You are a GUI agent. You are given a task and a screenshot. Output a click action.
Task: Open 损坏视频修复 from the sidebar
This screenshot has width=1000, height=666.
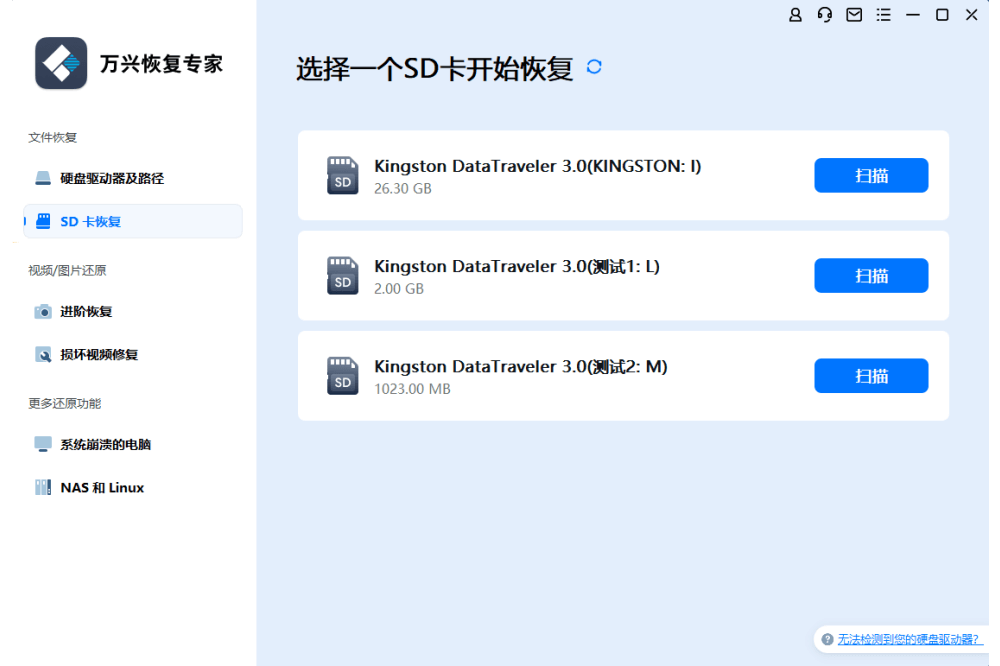[x=133, y=355]
